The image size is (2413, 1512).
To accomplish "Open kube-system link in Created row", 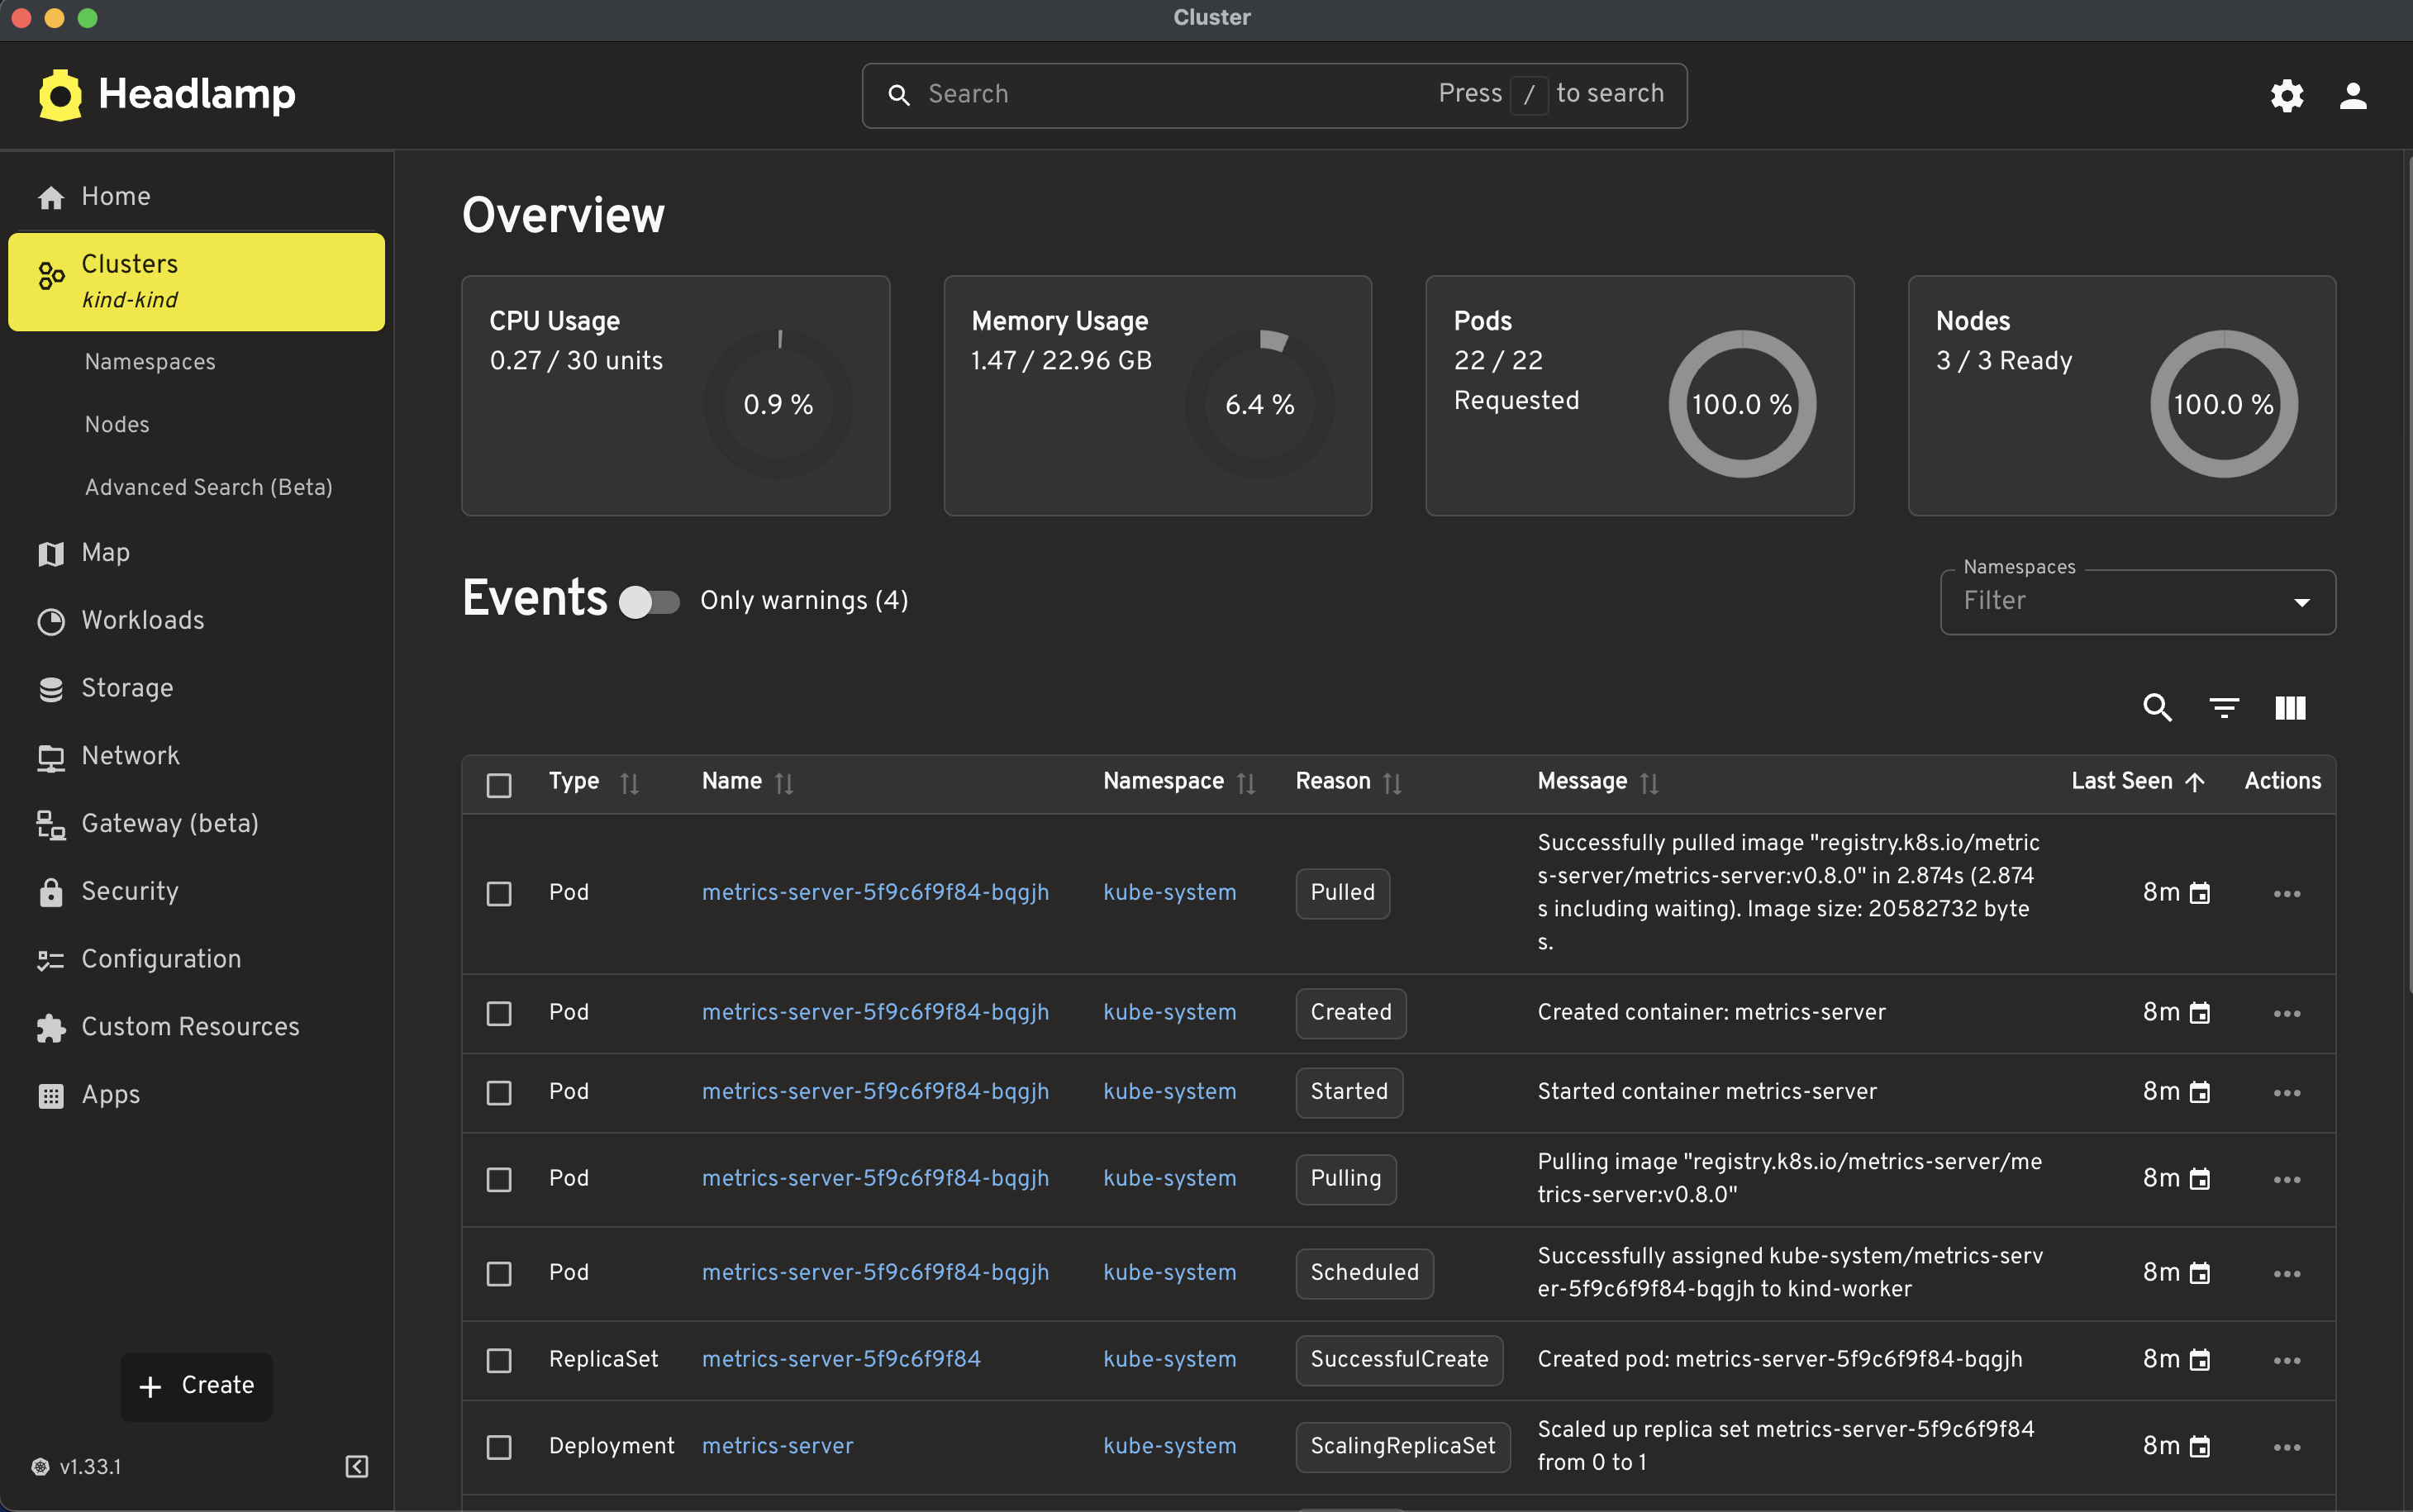I will 1169,1012.
